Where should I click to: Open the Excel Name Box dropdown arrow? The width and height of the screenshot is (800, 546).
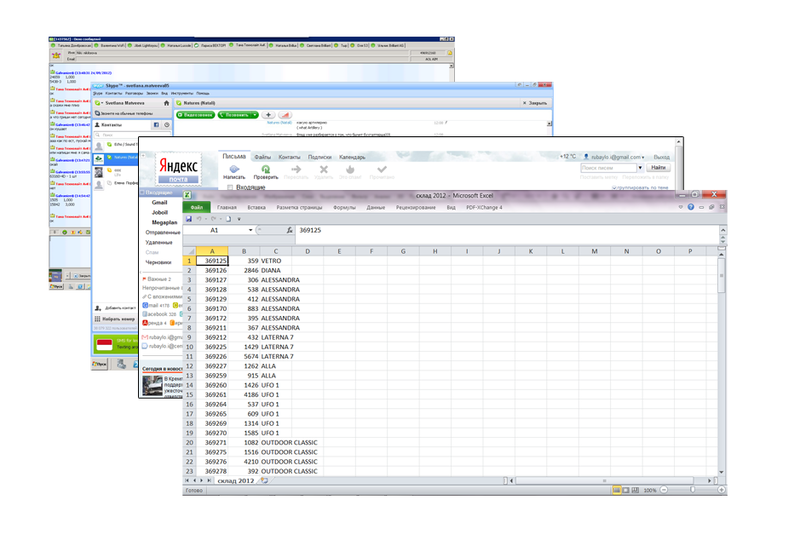pyautogui.click(x=251, y=230)
